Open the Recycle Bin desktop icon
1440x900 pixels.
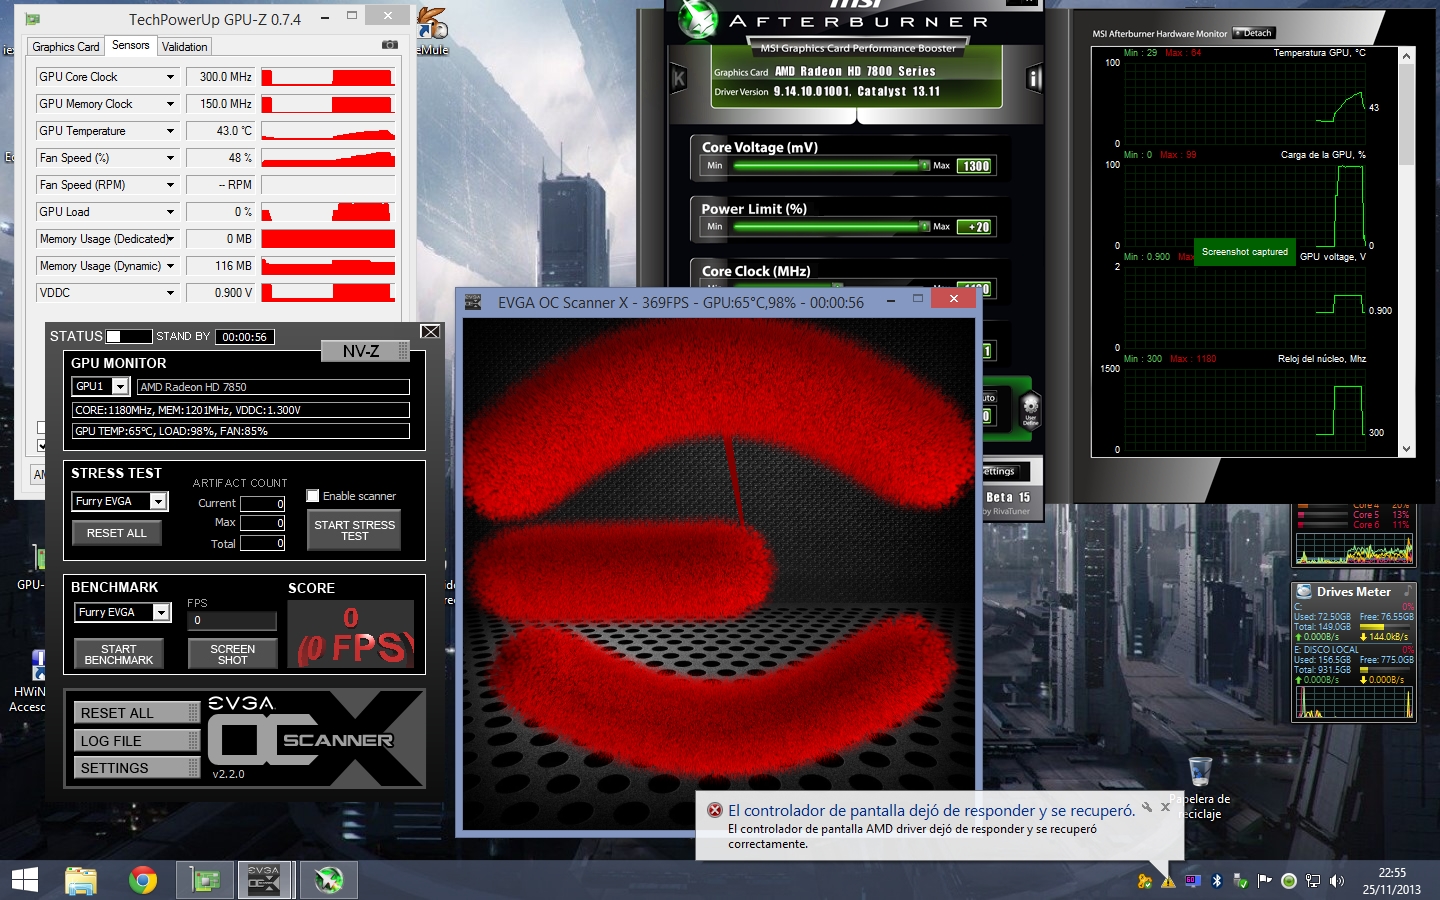1201,772
